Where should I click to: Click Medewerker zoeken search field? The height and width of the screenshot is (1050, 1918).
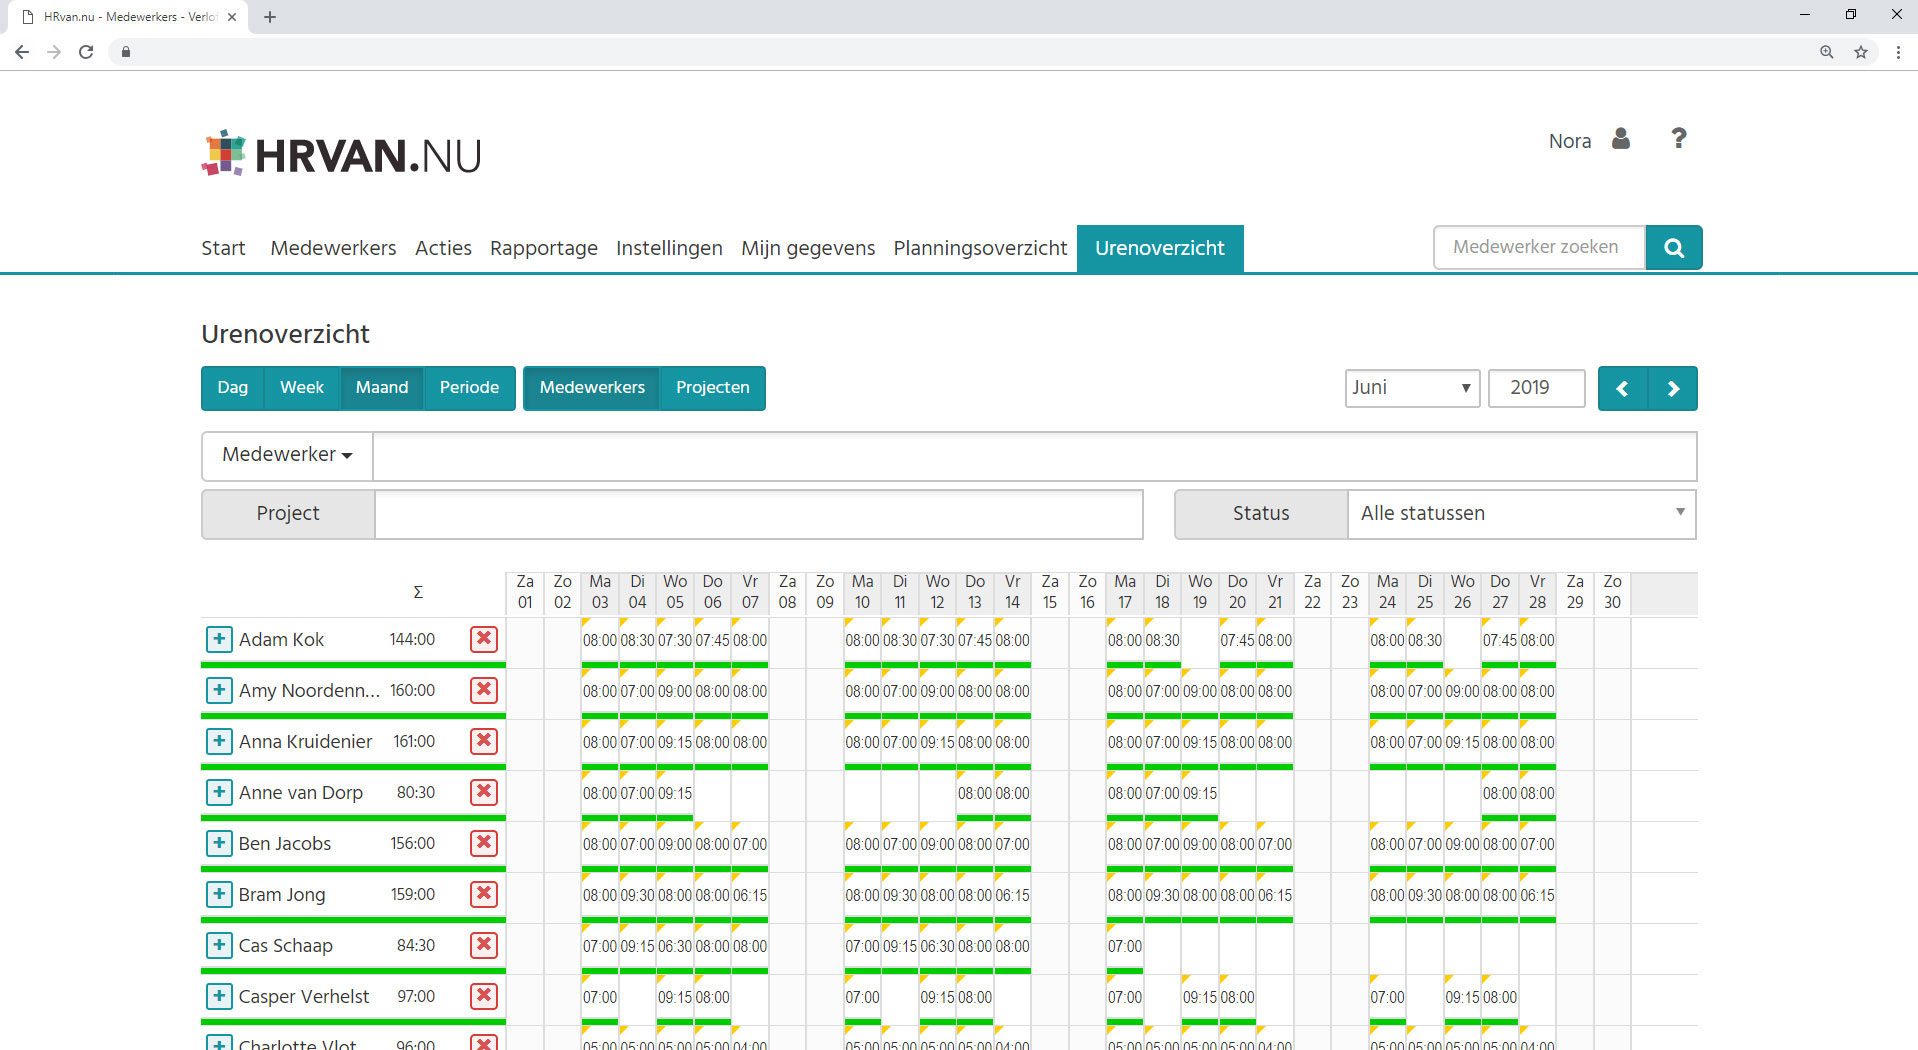(x=1540, y=248)
